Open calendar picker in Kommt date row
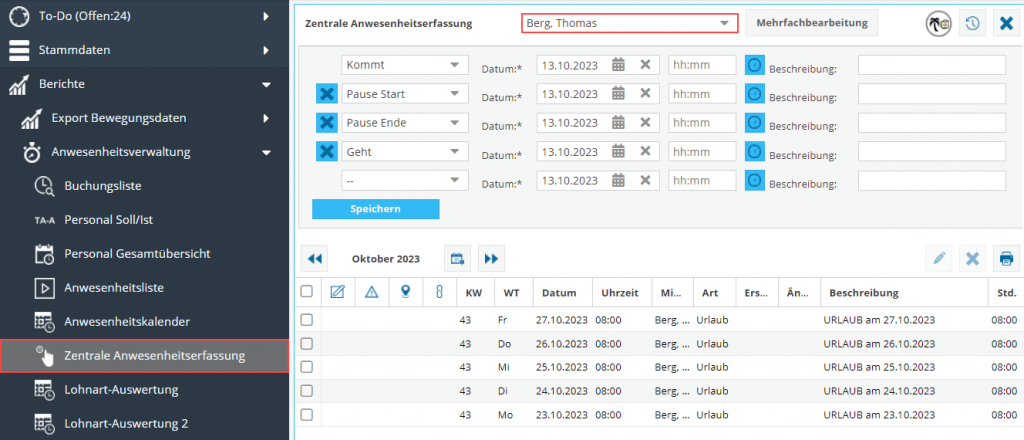The width and height of the screenshot is (1024, 440). point(618,65)
